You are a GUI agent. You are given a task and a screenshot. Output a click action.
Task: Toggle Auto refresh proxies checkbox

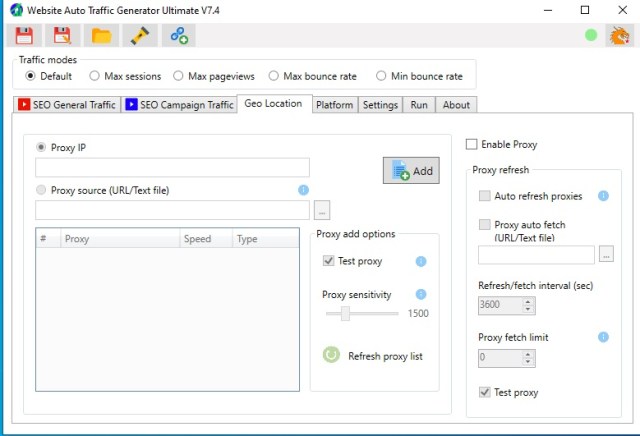484,196
